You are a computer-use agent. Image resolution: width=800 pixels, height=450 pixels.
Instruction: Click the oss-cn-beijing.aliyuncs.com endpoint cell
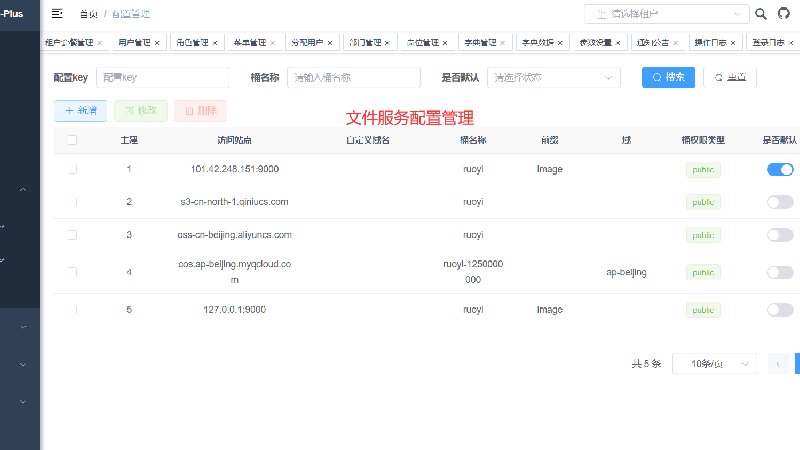point(235,235)
